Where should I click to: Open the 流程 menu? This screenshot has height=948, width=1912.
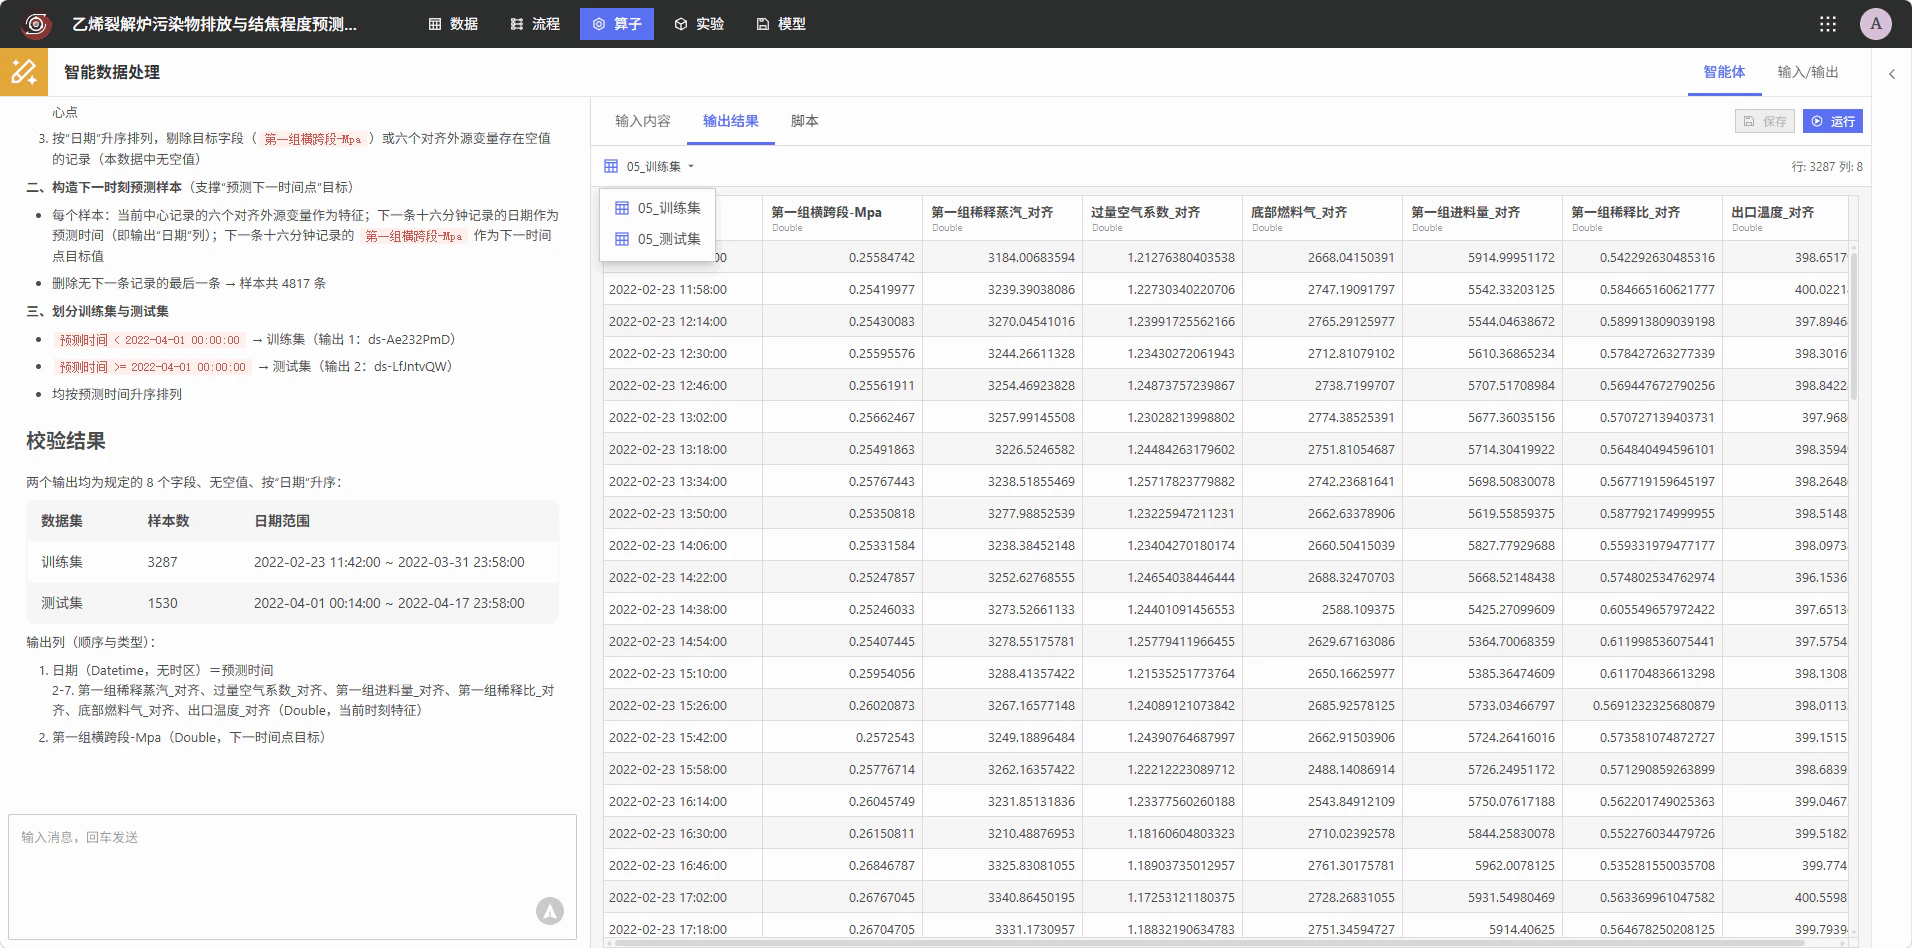pos(535,24)
